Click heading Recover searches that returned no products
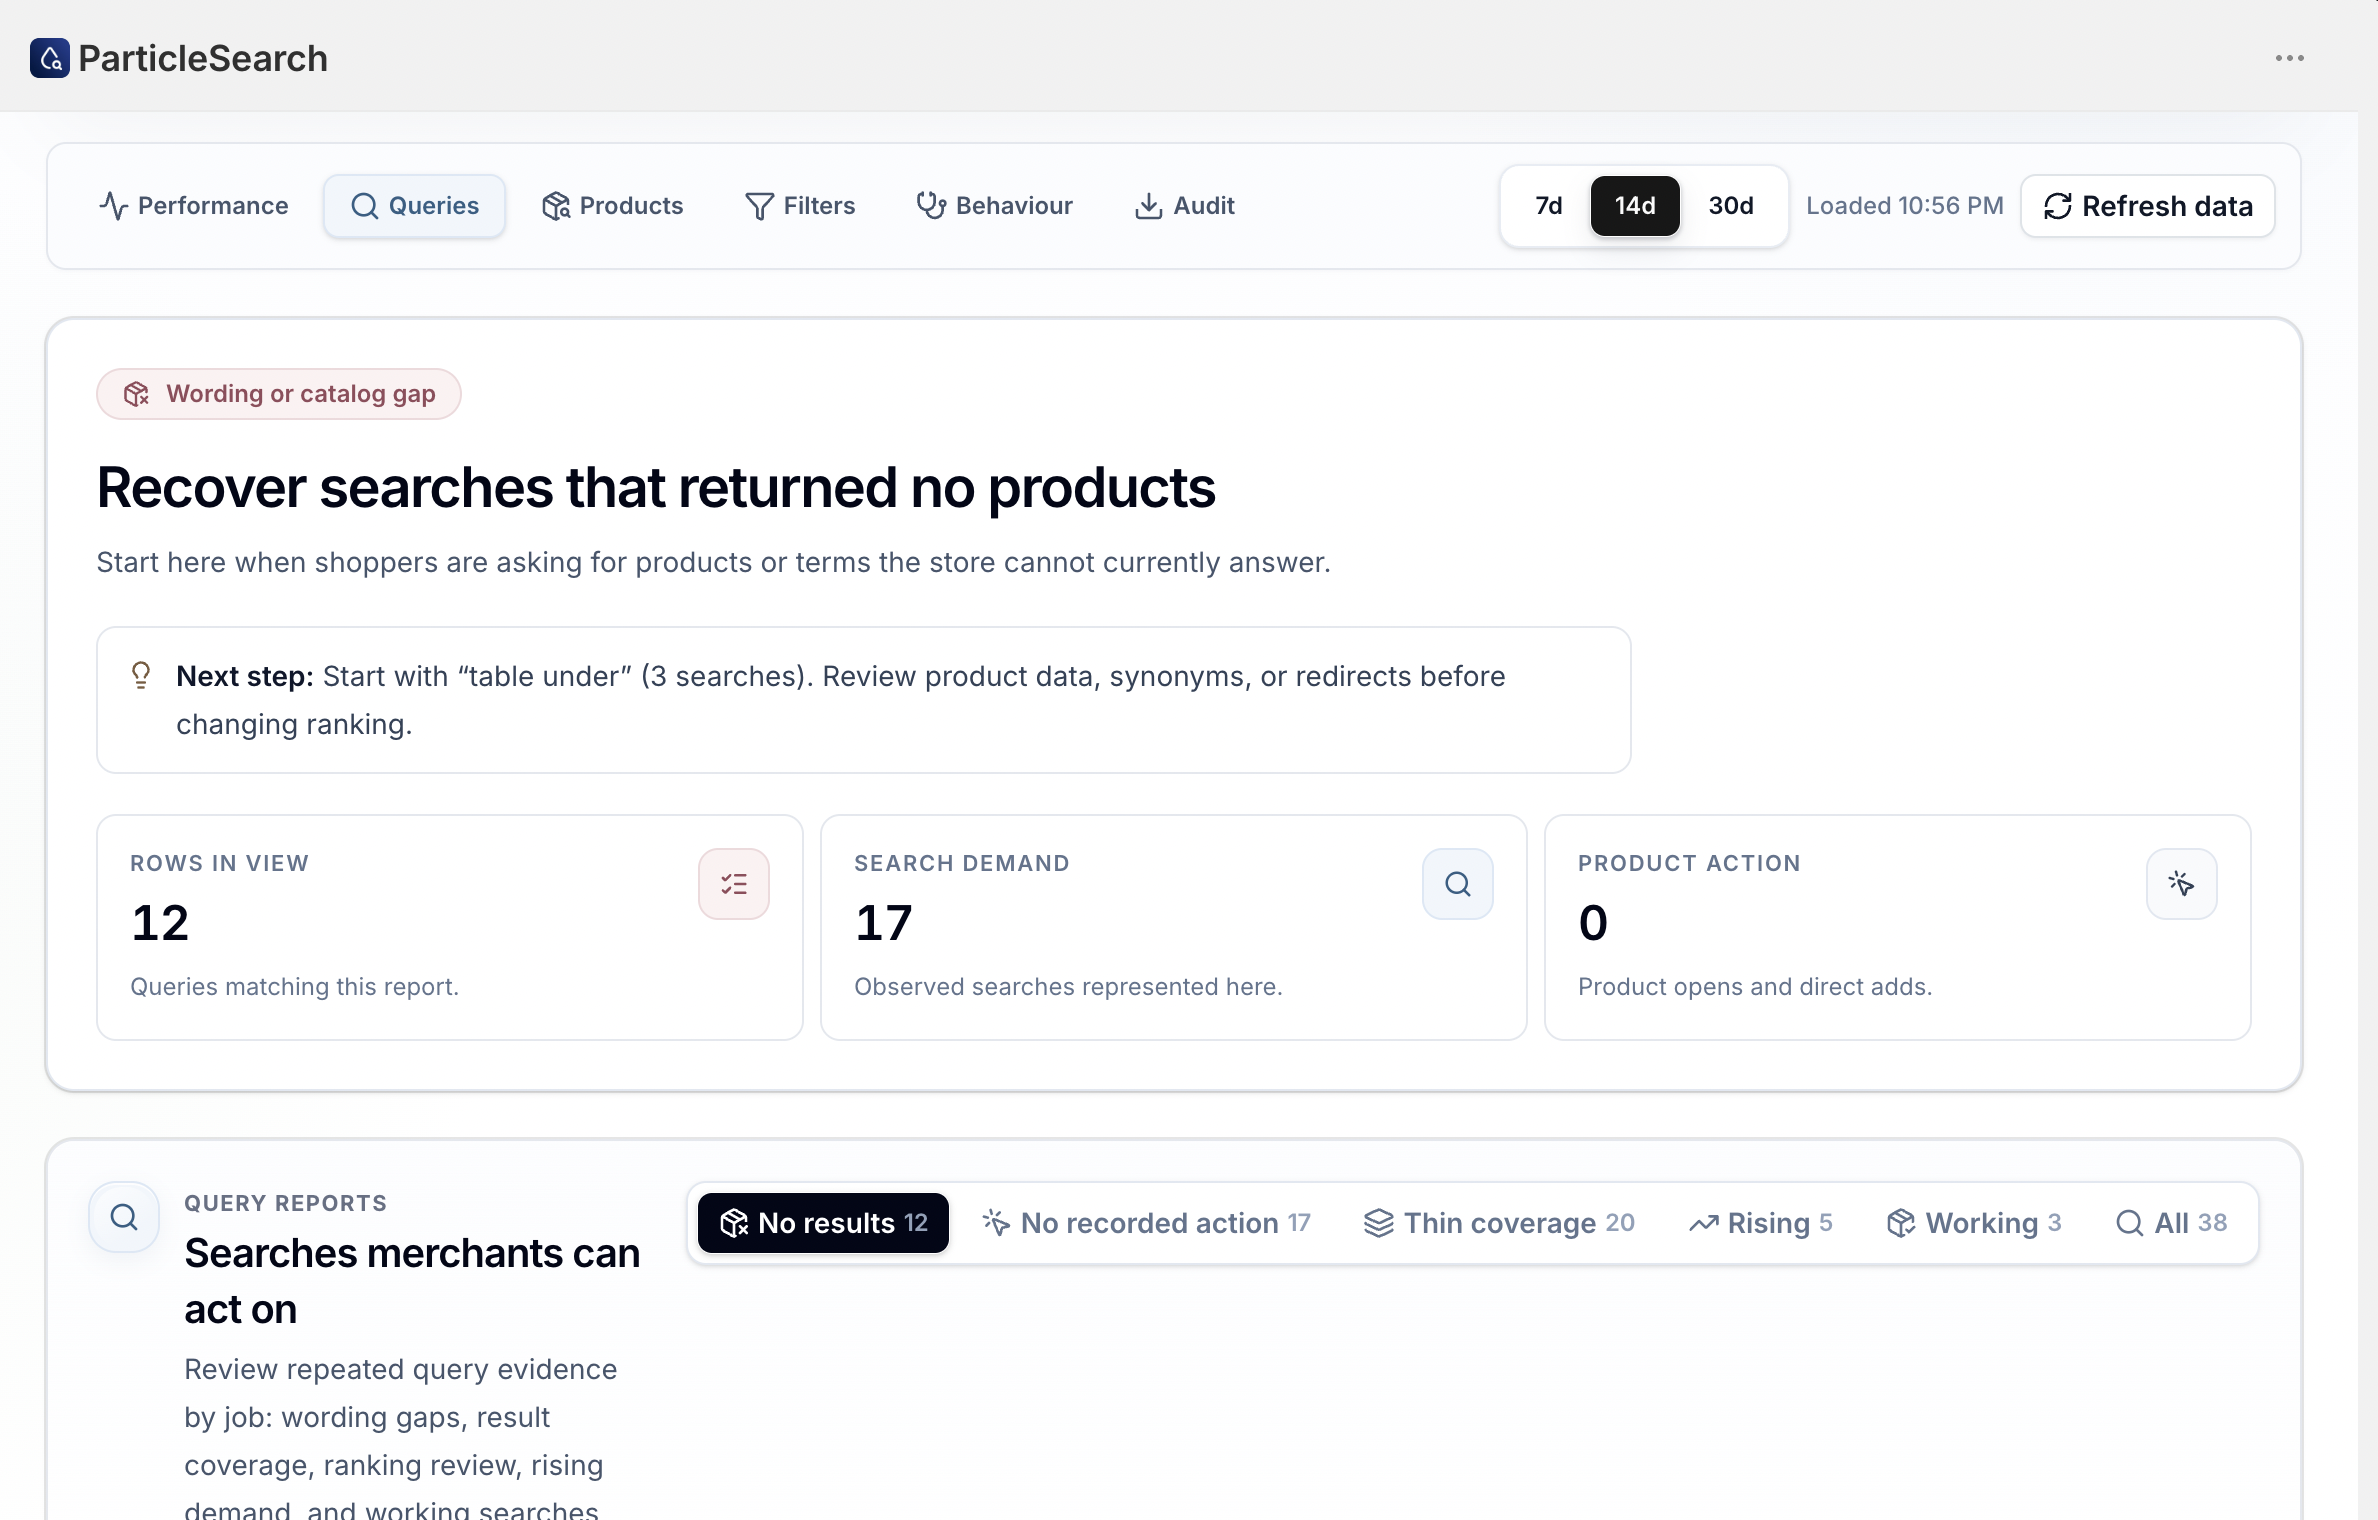 [656, 488]
